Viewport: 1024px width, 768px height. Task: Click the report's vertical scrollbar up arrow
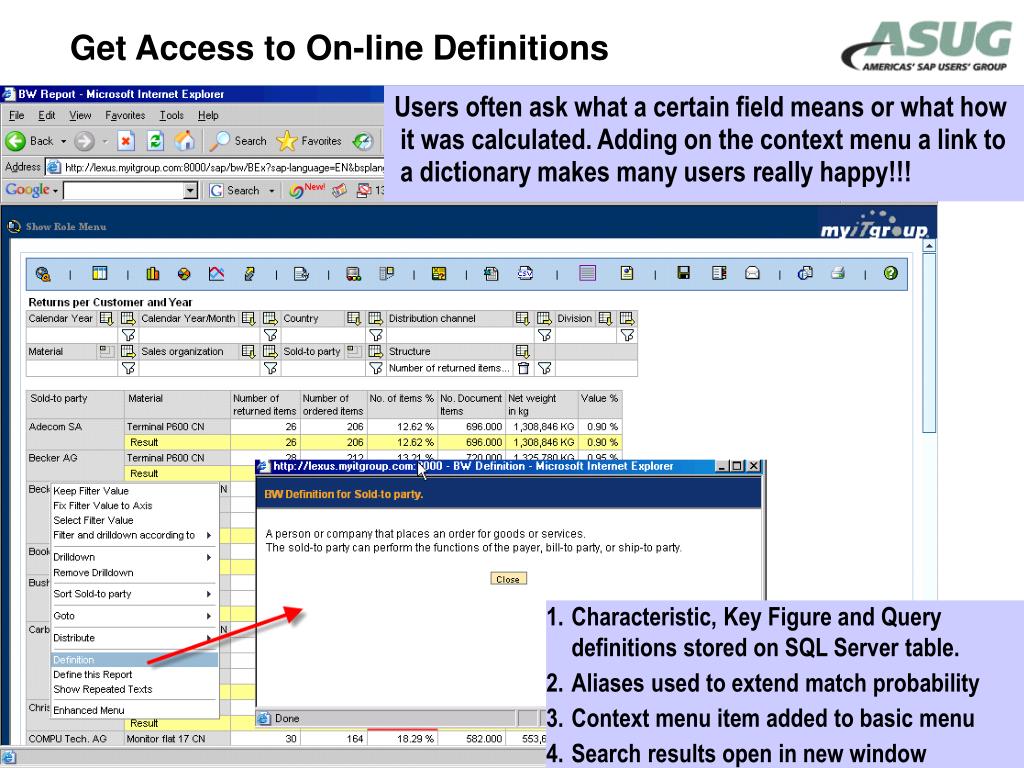click(929, 246)
